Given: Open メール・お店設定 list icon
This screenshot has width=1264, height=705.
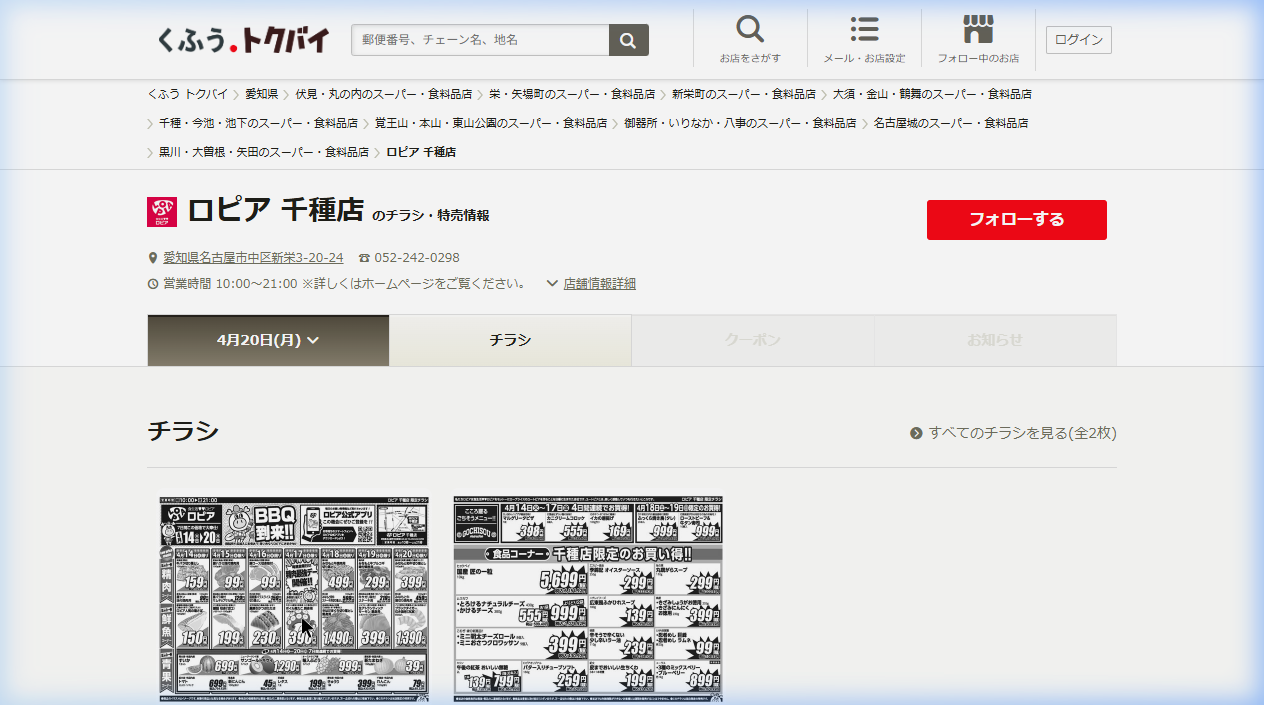Looking at the screenshot, I should (864, 30).
